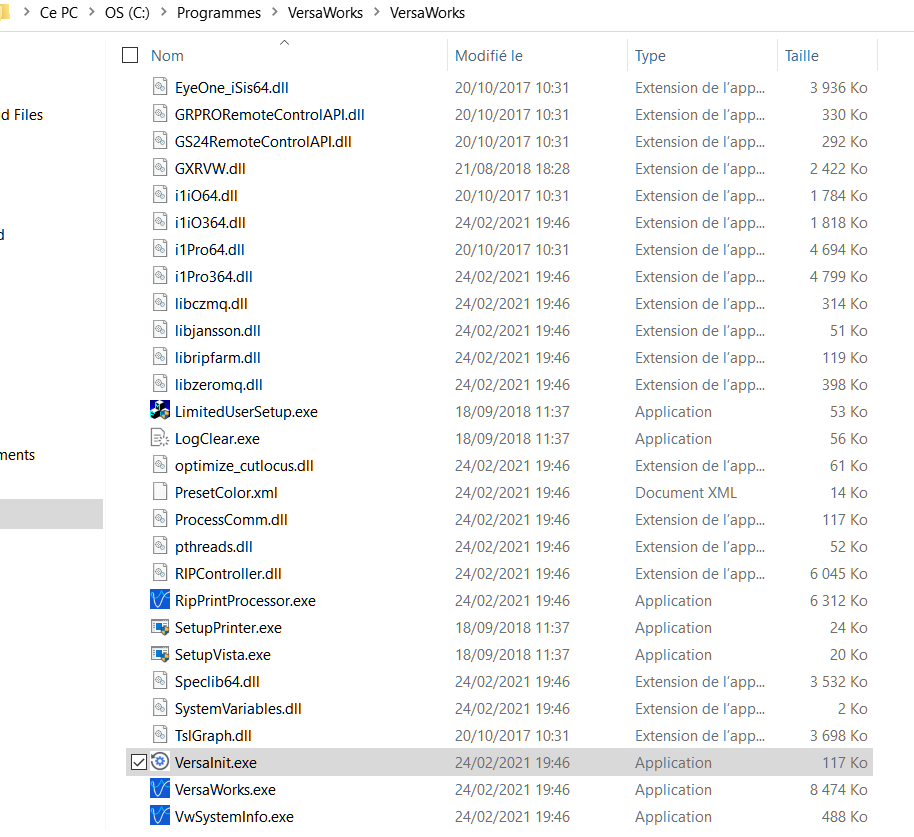914x837 pixels.
Task: Navigate to the parent VersaWorks folder breadcrumb
Action: pos(325,13)
